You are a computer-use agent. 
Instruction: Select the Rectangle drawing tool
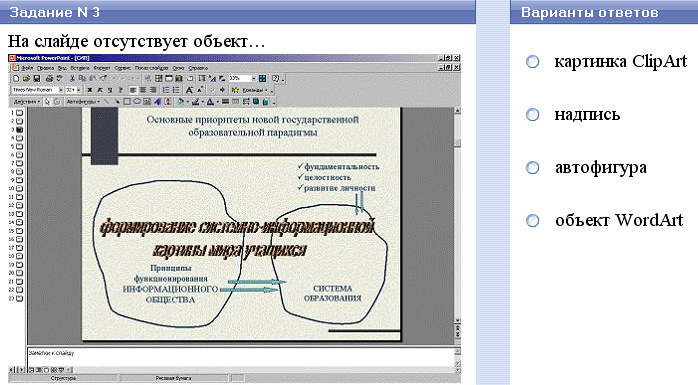(x=127, y=101)
